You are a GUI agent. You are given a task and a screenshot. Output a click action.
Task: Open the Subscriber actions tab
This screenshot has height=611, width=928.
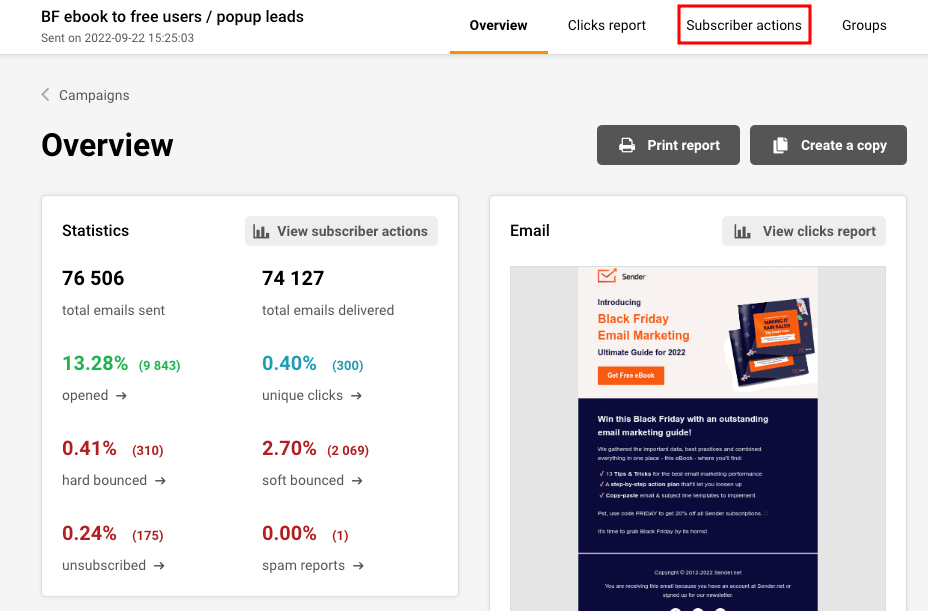(744, 25)
